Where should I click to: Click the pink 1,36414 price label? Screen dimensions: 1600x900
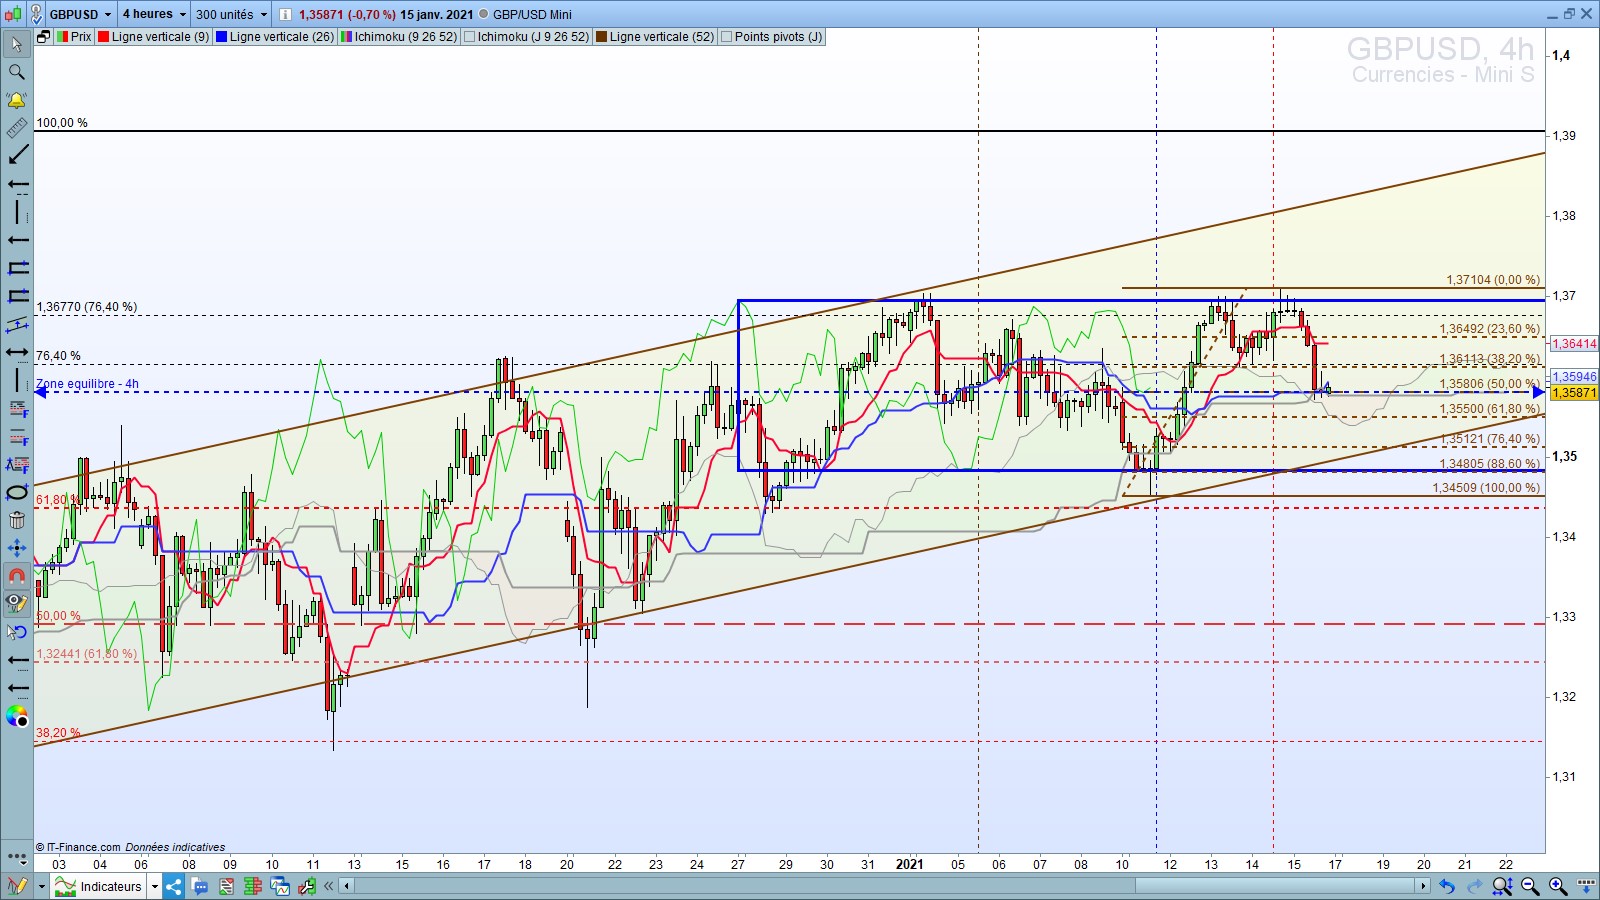pos(1574,344)
